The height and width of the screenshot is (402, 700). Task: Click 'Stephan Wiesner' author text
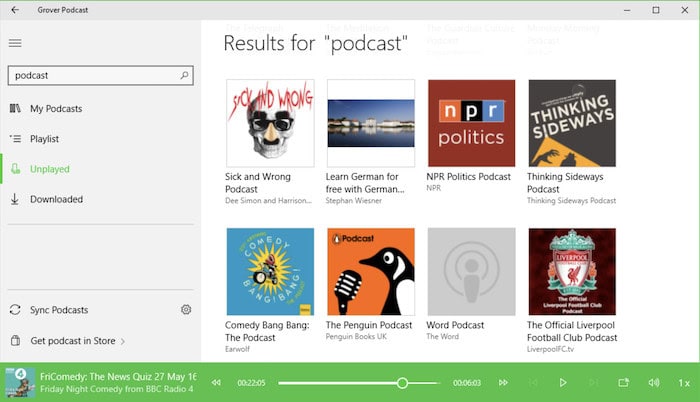pyautogui.click(x=354, y=201)
